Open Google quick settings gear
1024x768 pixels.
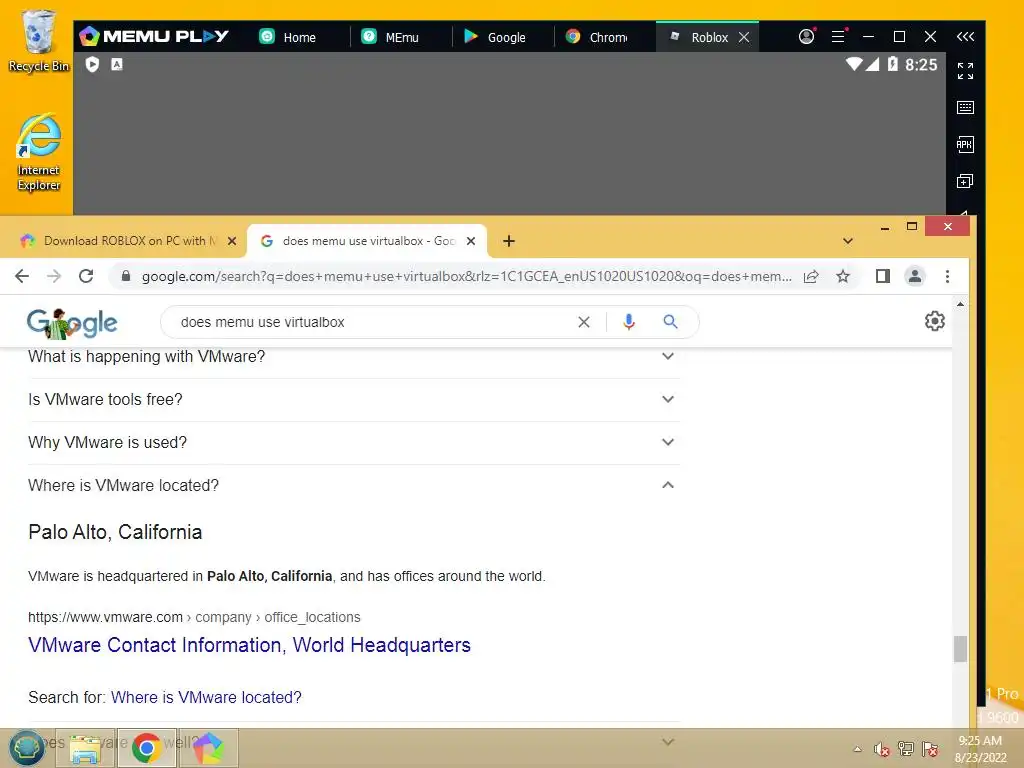click(935, 321)
